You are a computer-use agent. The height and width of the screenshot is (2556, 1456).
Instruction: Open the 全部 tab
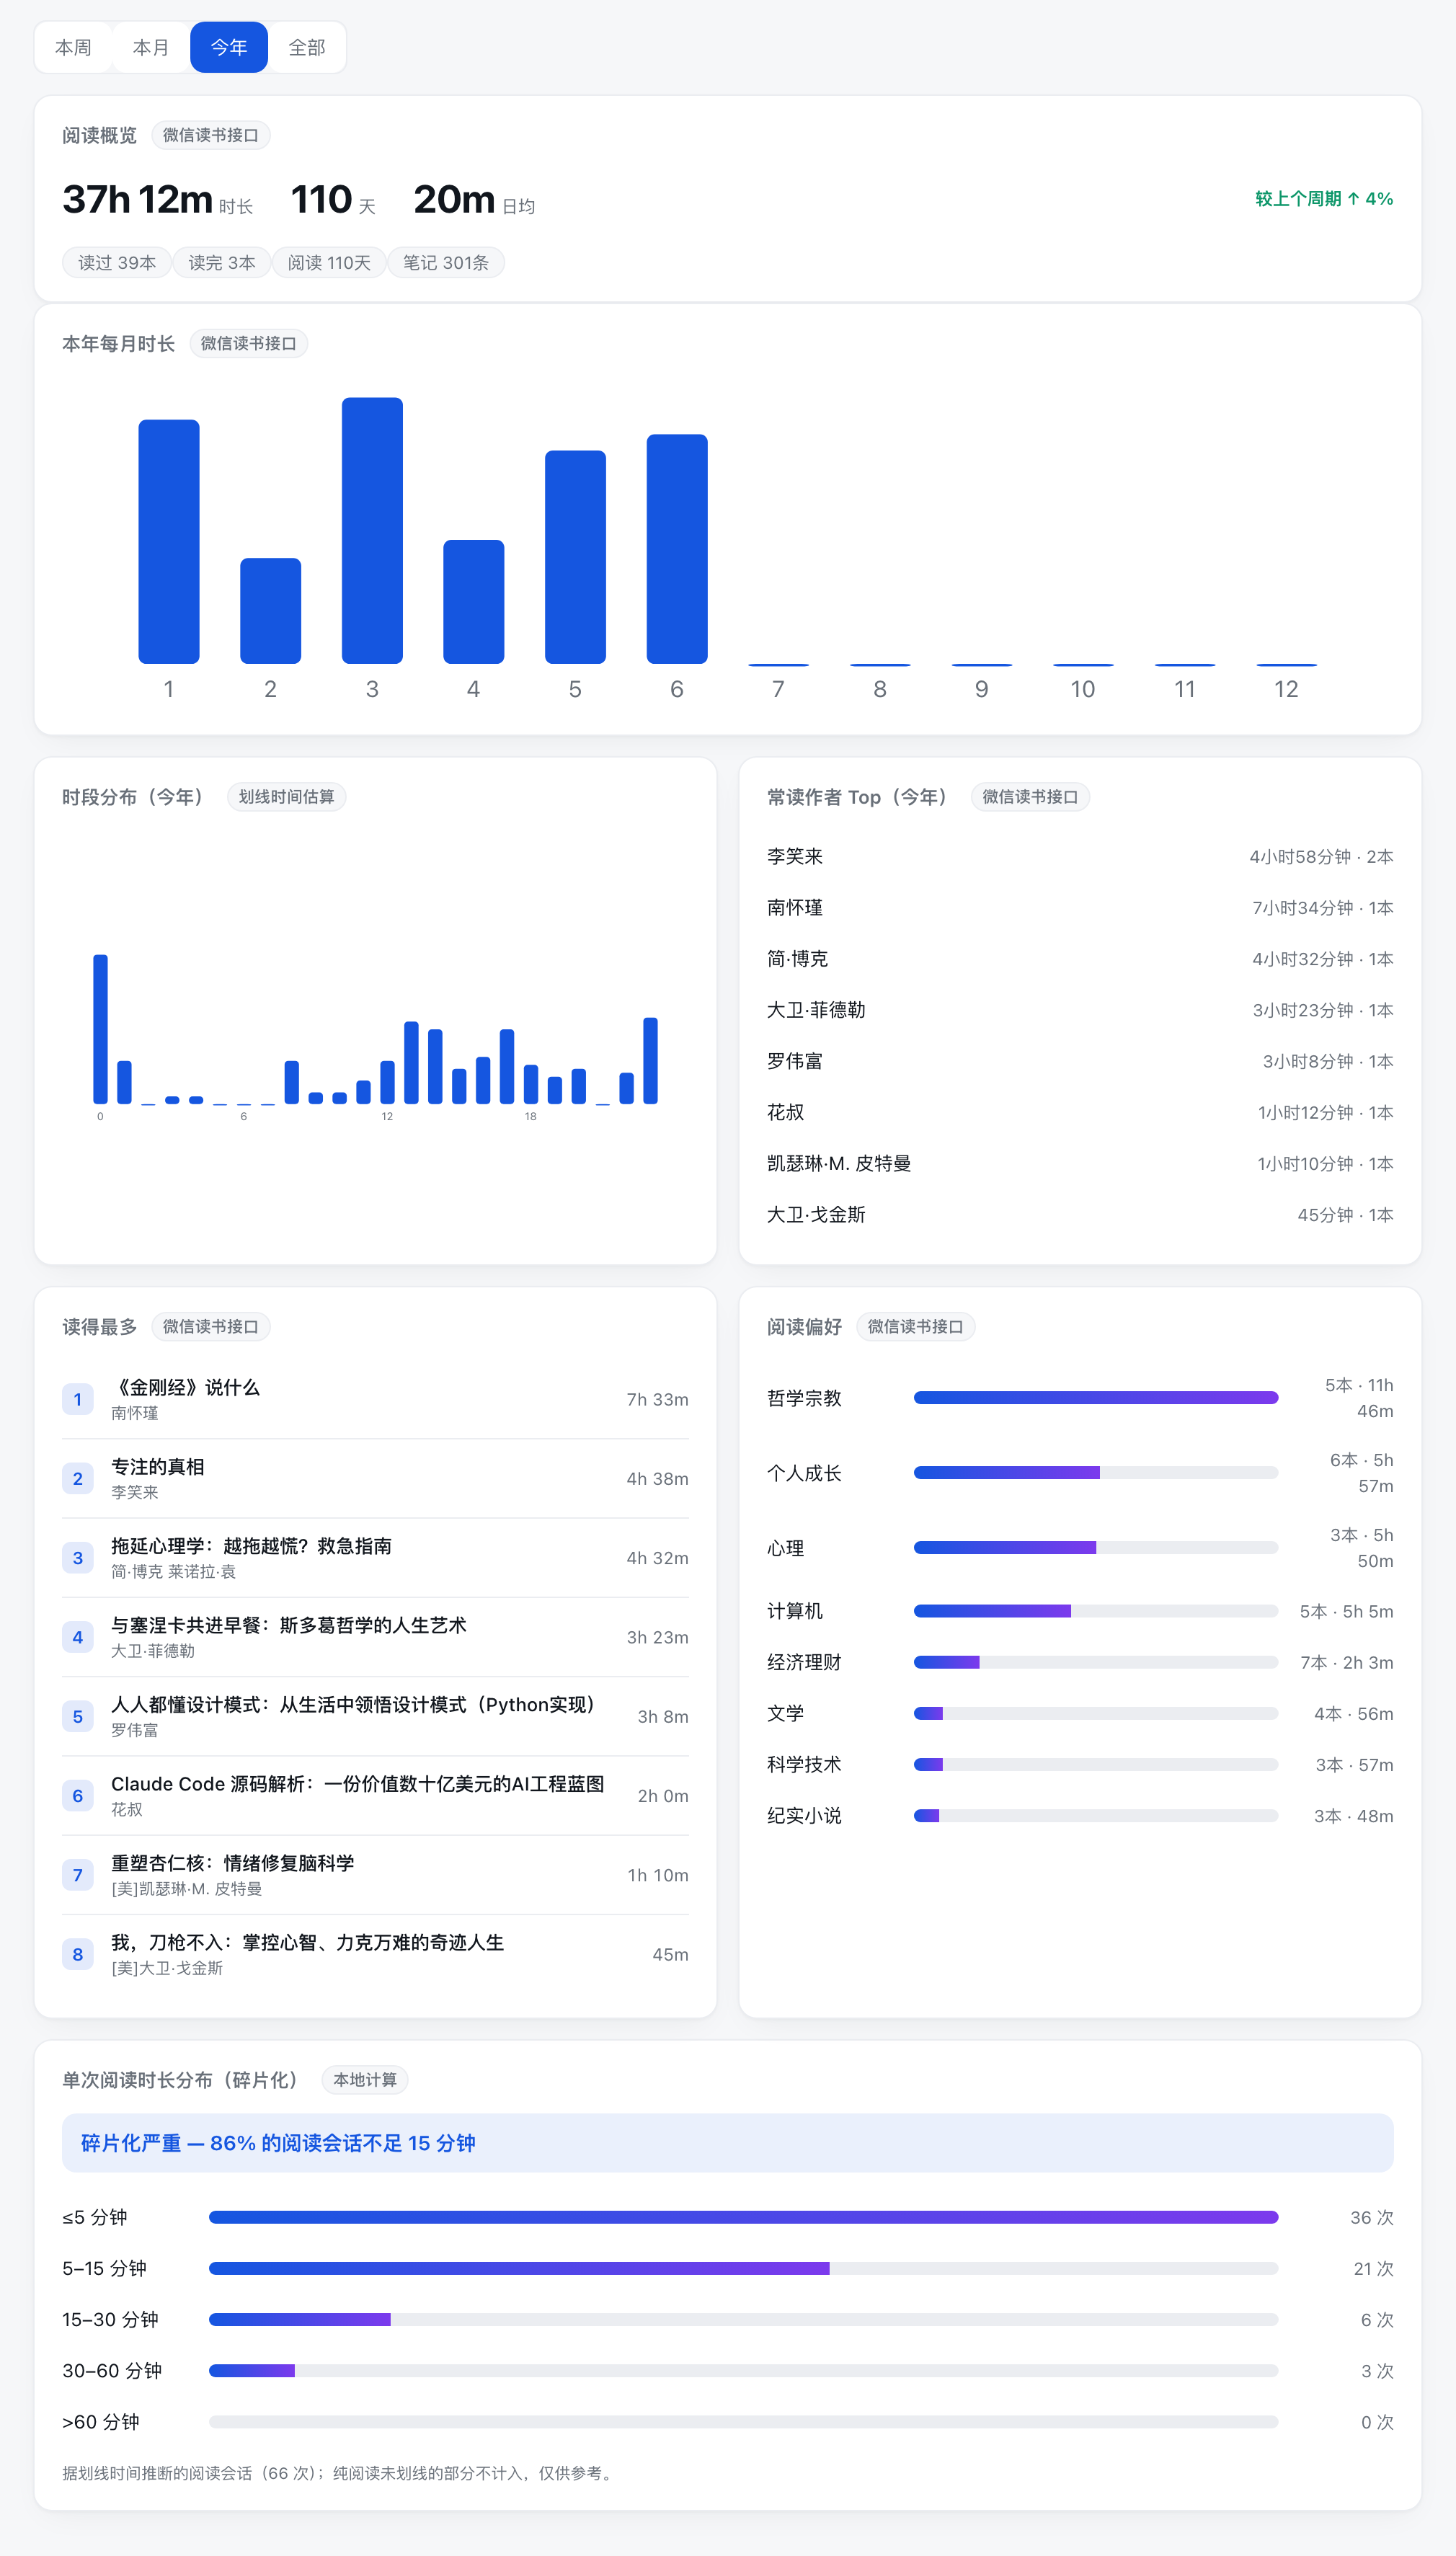[x=307, y=47]
